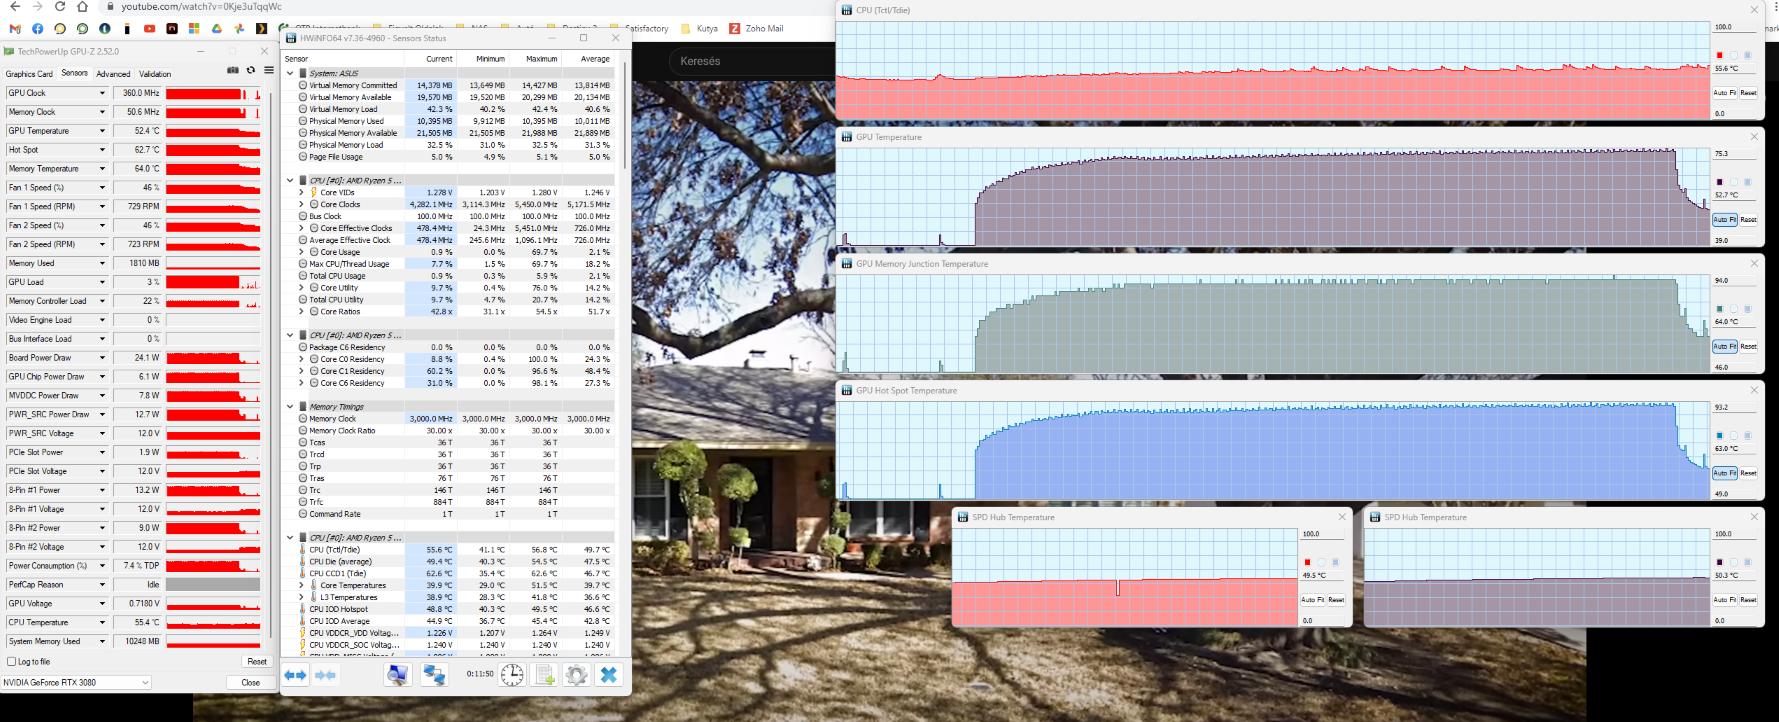
Task: Click HWiNFO blue X close sensors icon
Action: coord(609,675)
